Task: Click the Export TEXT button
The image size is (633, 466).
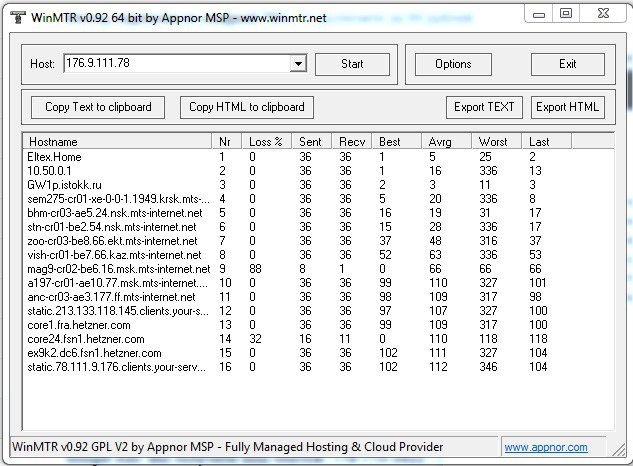Action: tap(484, 107)
